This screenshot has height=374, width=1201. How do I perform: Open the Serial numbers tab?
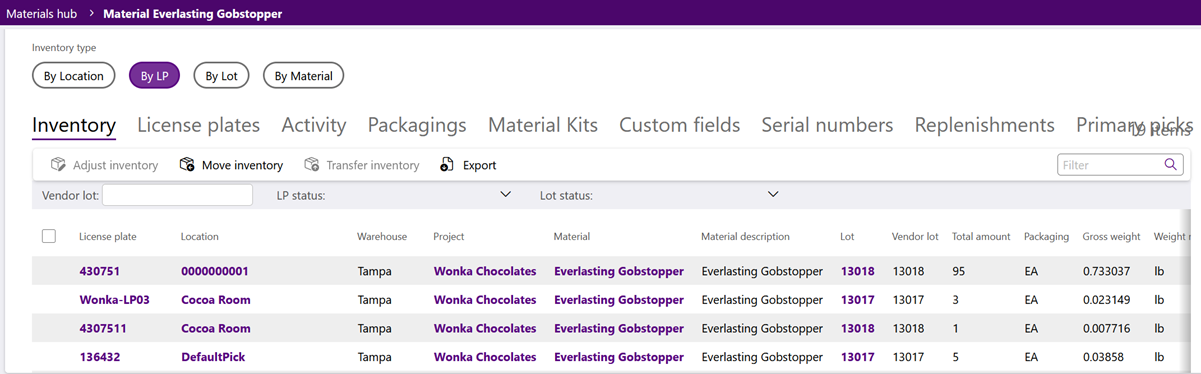click(x=827, y=125)
